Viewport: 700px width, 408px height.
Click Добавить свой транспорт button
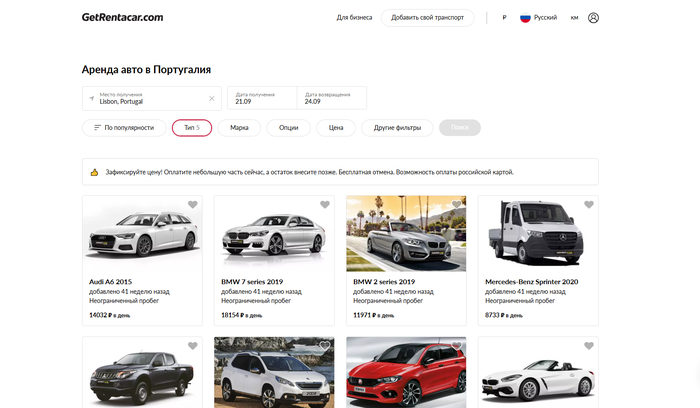427,18
